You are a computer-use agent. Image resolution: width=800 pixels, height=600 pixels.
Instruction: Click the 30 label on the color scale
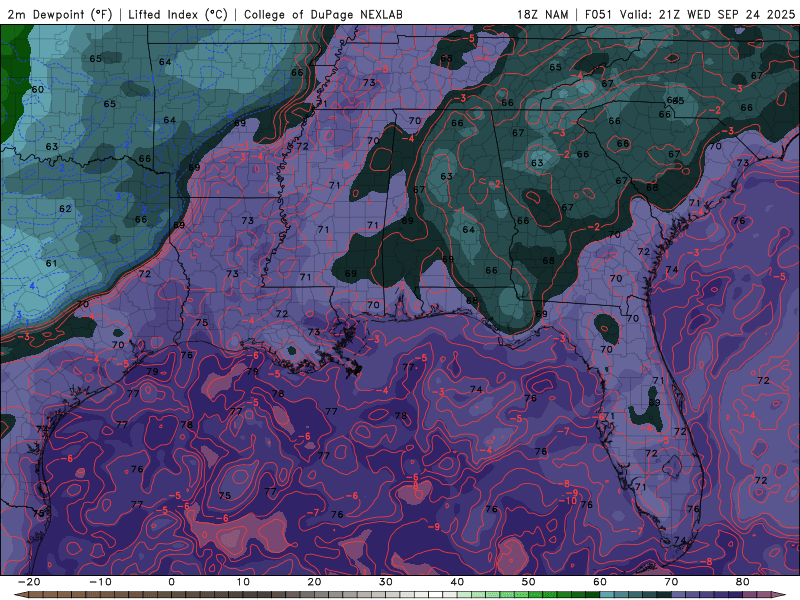(386, 582)
